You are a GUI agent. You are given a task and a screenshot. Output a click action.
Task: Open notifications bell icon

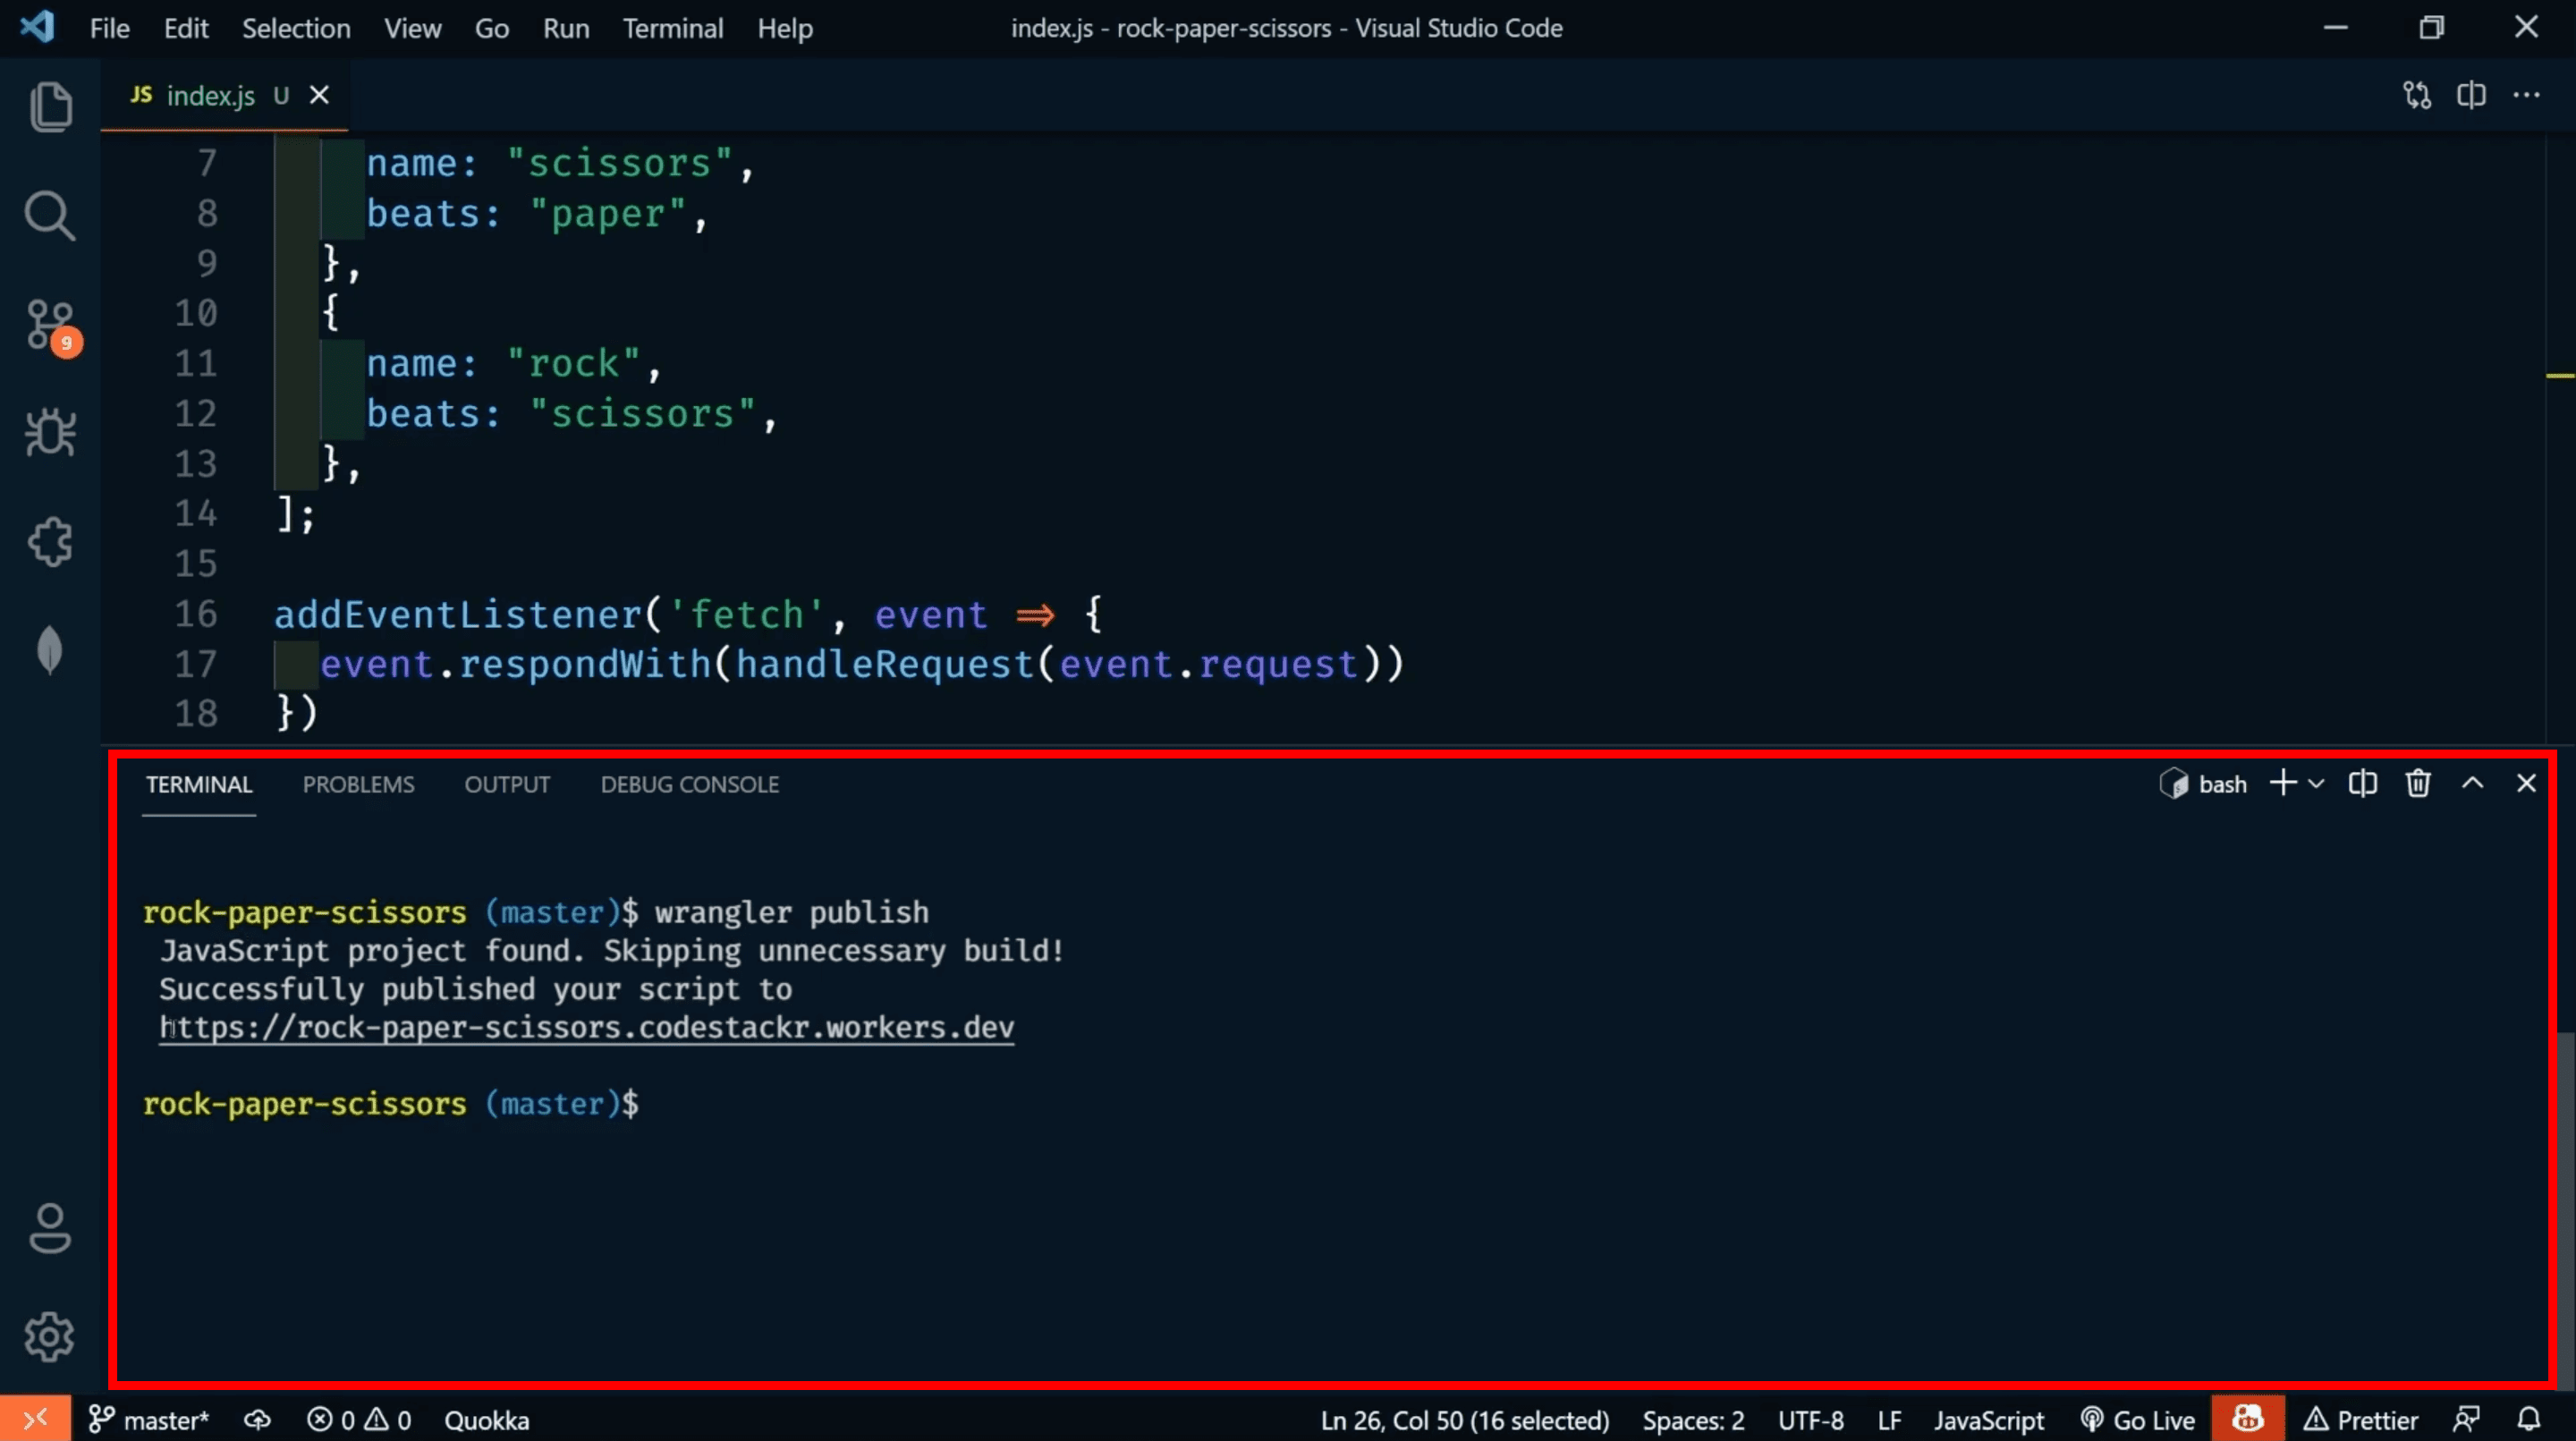tap(2529, 1420)
